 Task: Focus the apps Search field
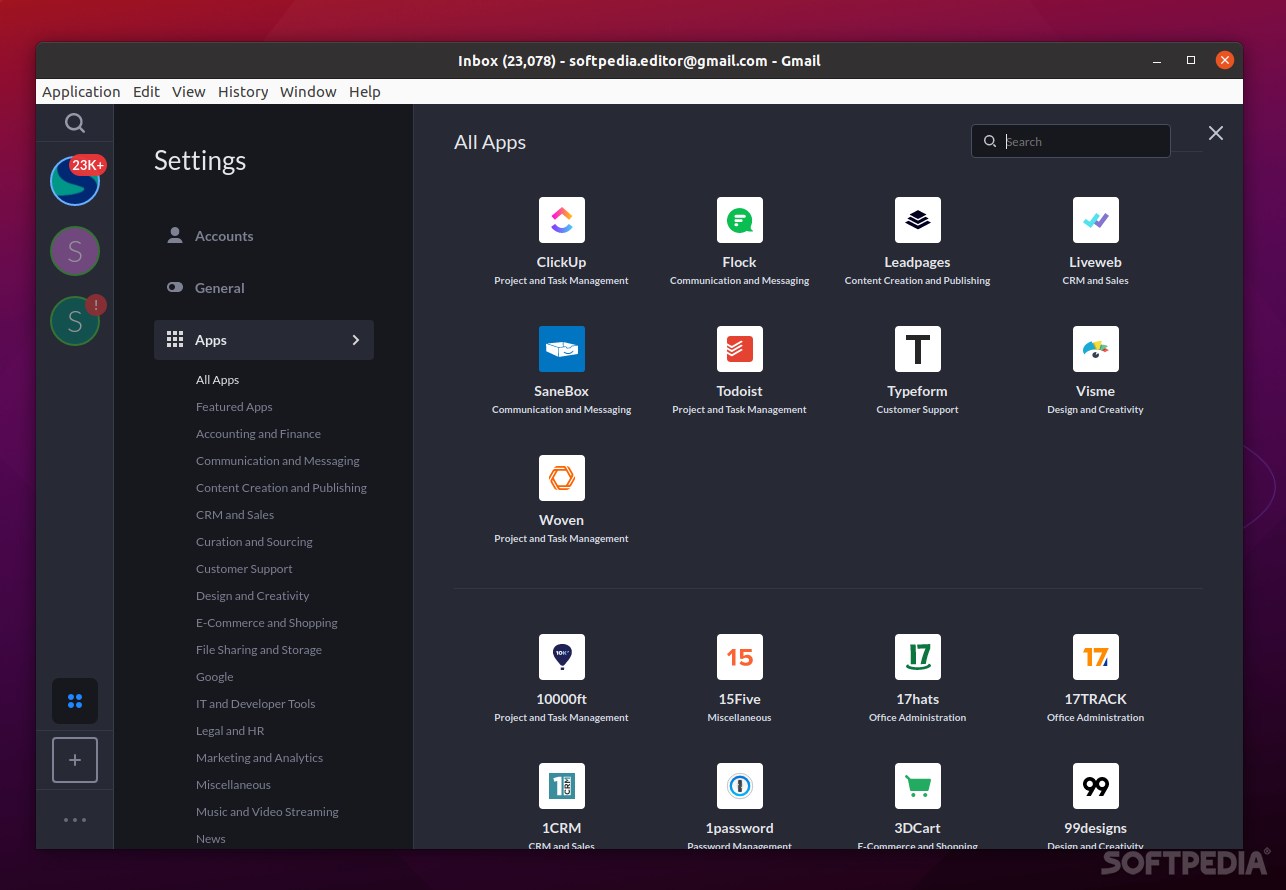(1071, 141)
